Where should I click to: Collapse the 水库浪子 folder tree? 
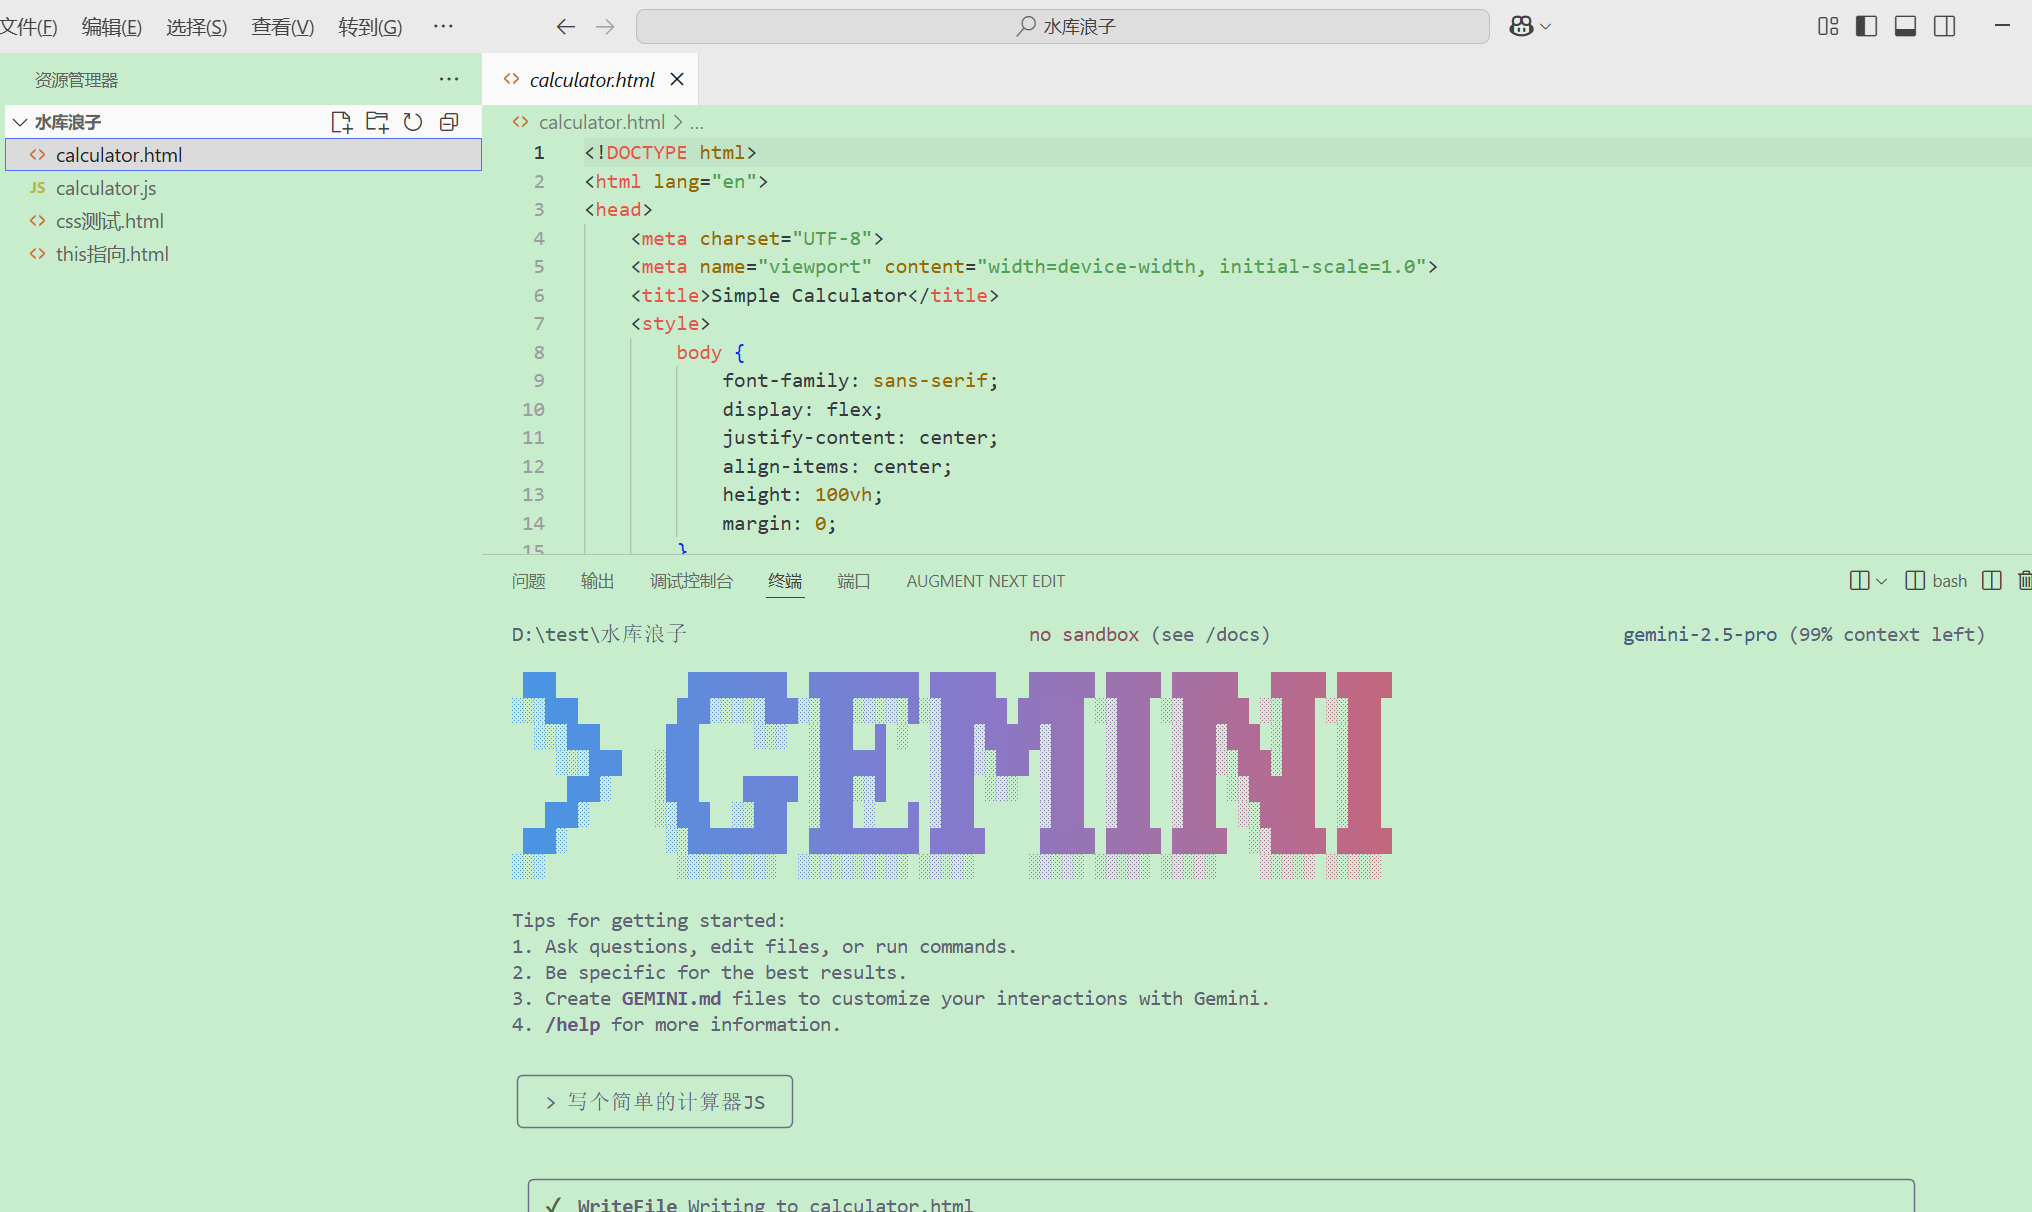tap(20, 122)
